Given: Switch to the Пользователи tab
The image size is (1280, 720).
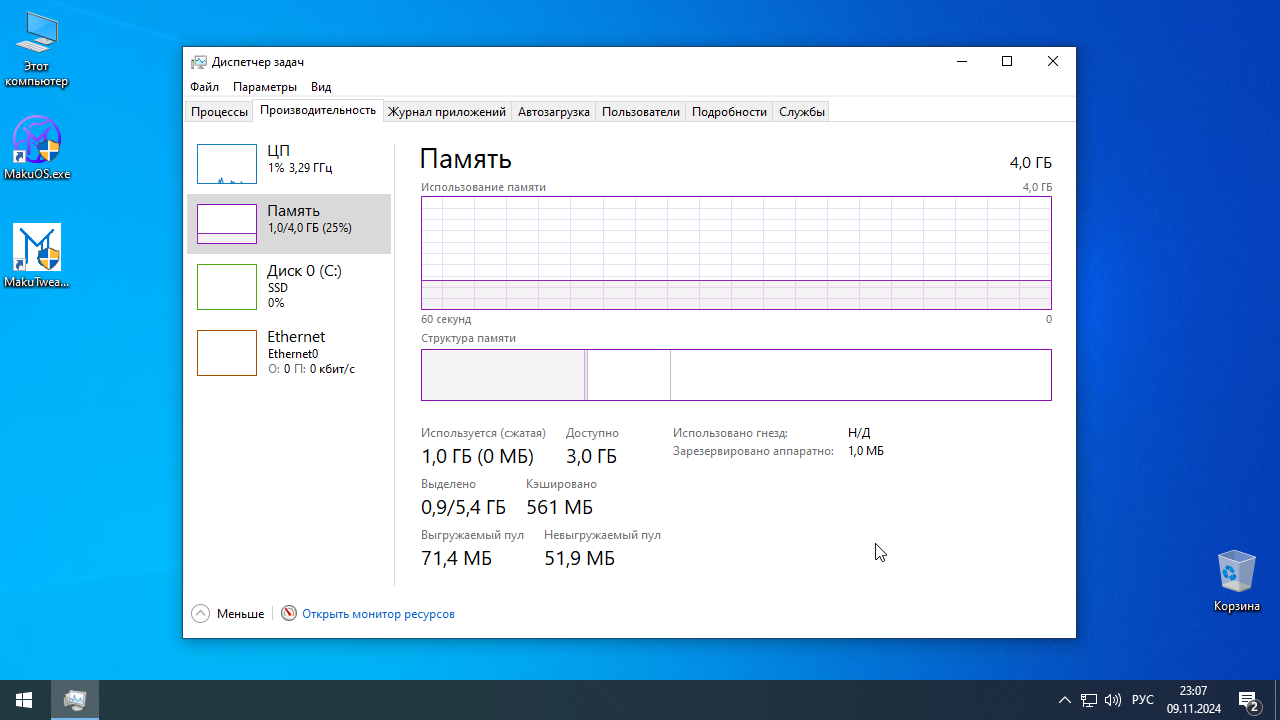Looking at the screenshot, I should [641, 112].
